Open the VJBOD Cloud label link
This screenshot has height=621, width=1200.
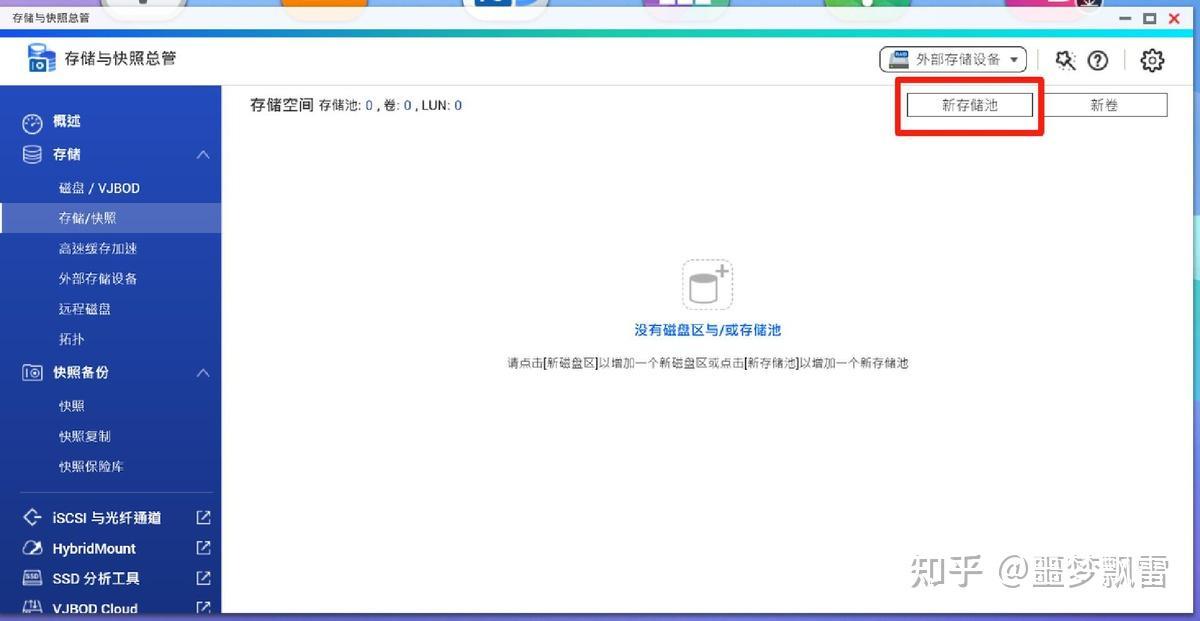(x=95, y=608)
